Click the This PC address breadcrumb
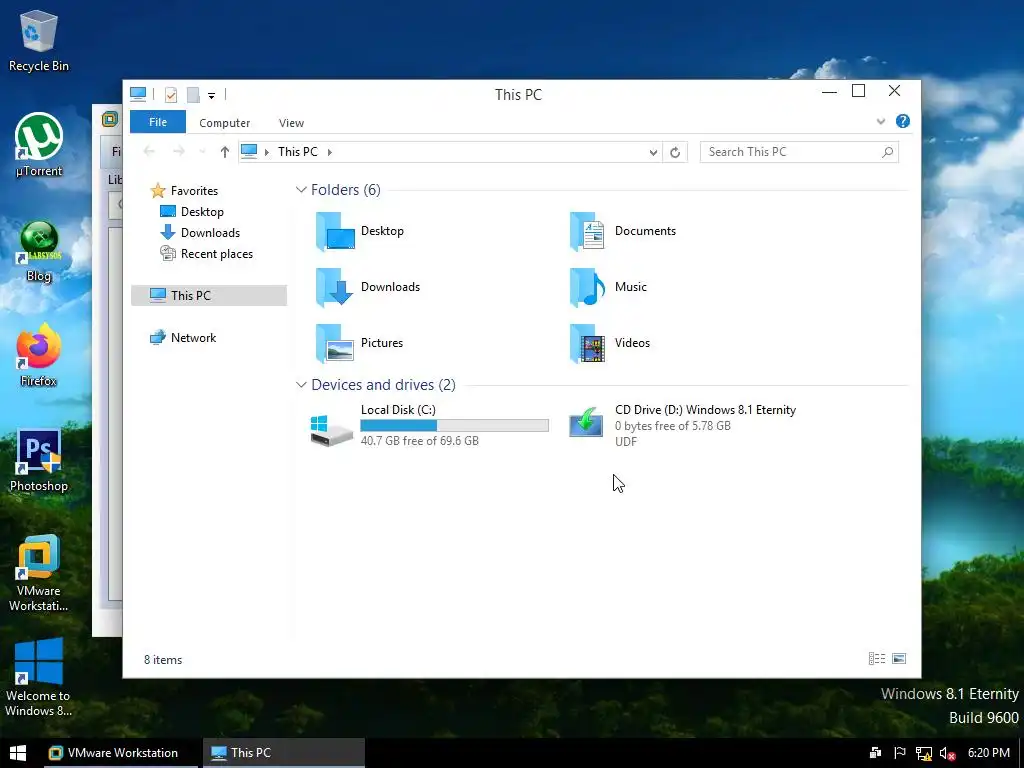The image size is (1024, 768). point(298,152)
